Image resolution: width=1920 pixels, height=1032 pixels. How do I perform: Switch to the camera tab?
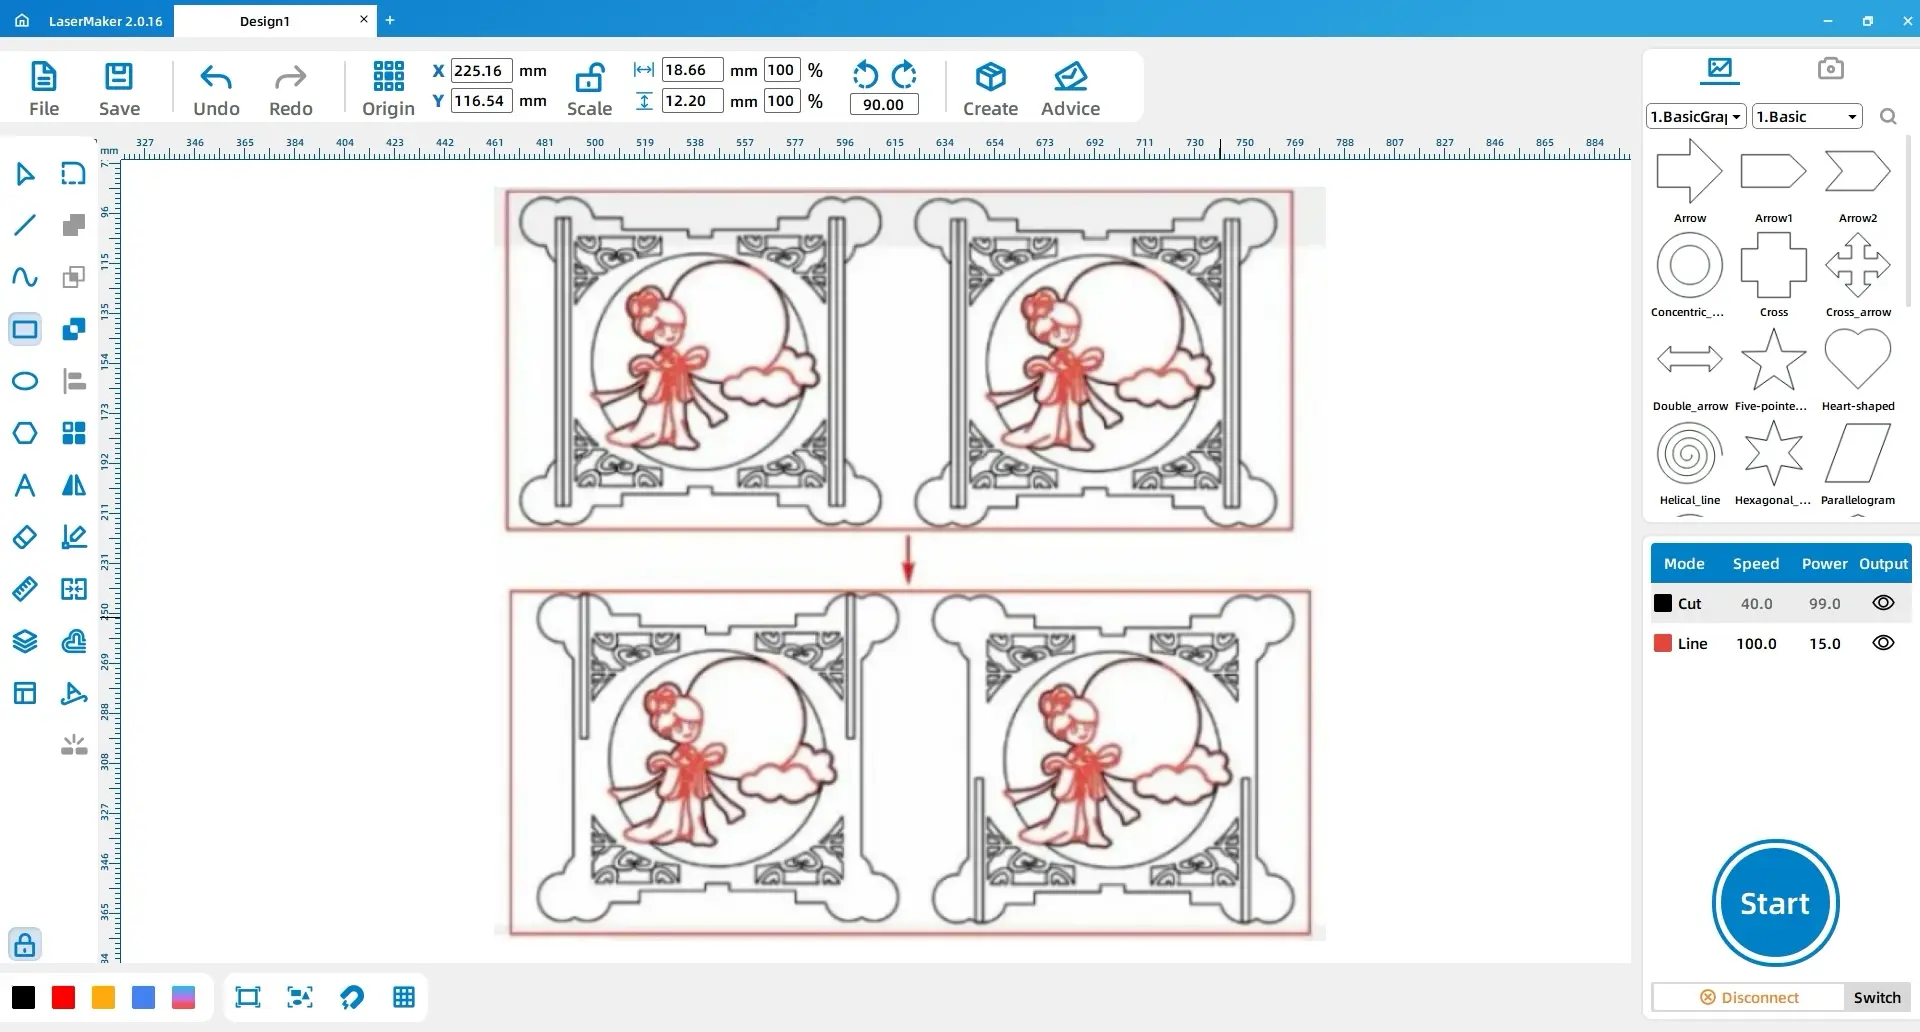tap(1830, 68)
